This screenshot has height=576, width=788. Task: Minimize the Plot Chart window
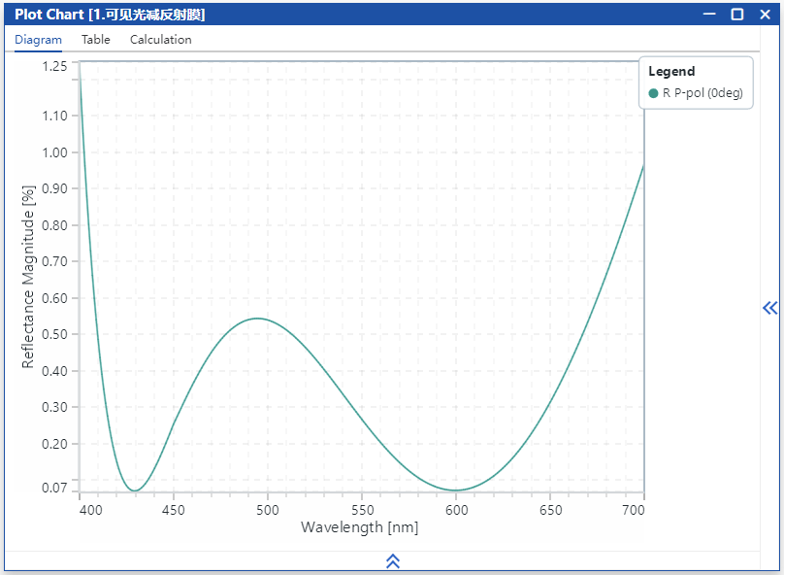coord(709,14)
